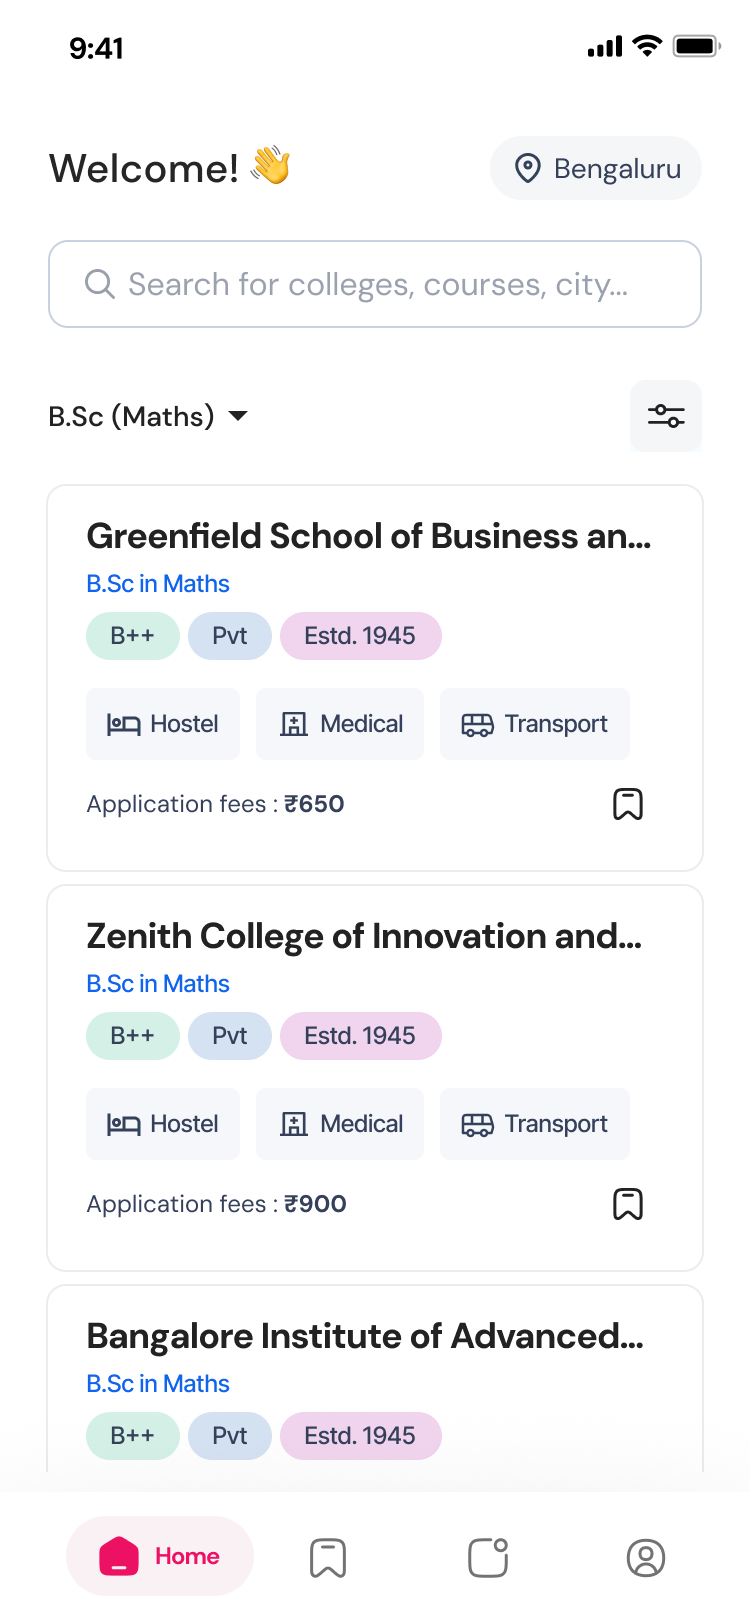The height and width of the screenshot is (1624, 750).
Task: Tap the search magnifier icon
Action: tap(99, 284)
